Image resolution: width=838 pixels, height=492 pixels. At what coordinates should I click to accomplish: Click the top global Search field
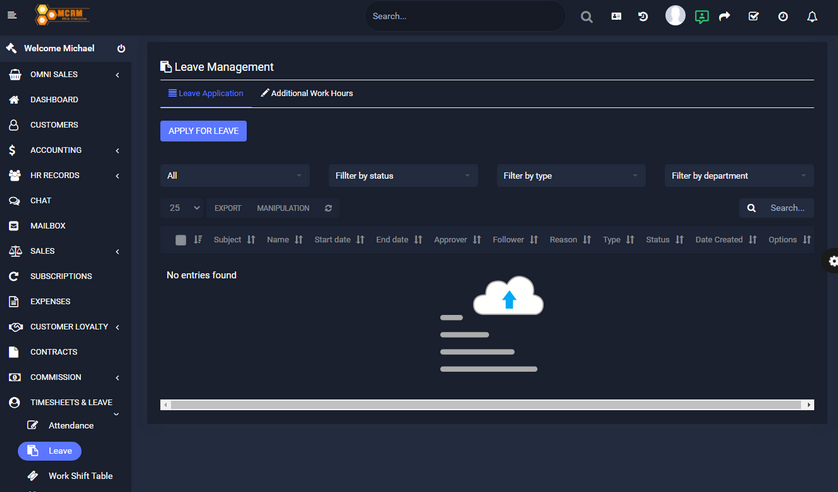[x=464, y=16]
